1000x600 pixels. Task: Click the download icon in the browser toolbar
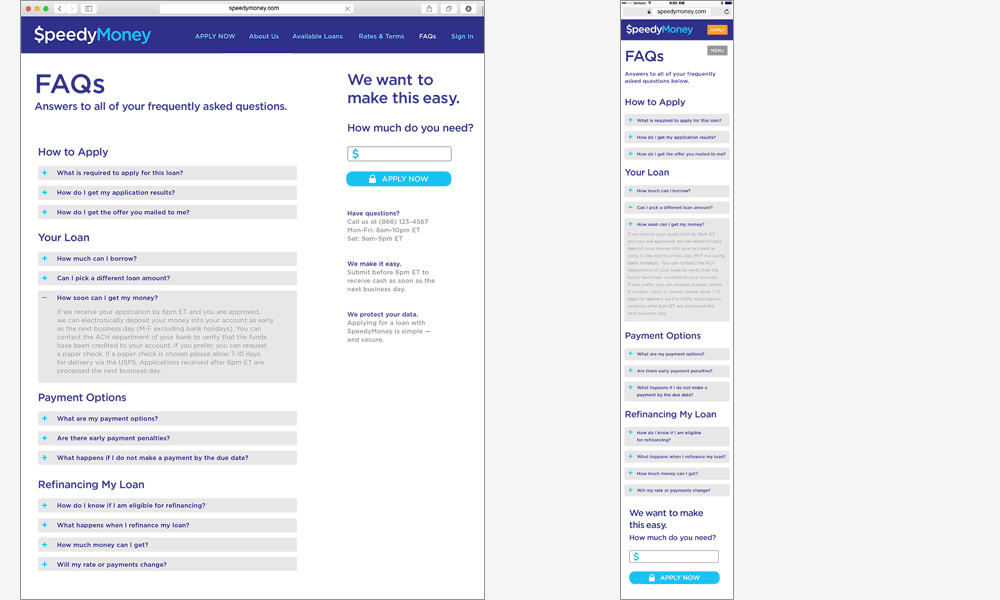468,8
